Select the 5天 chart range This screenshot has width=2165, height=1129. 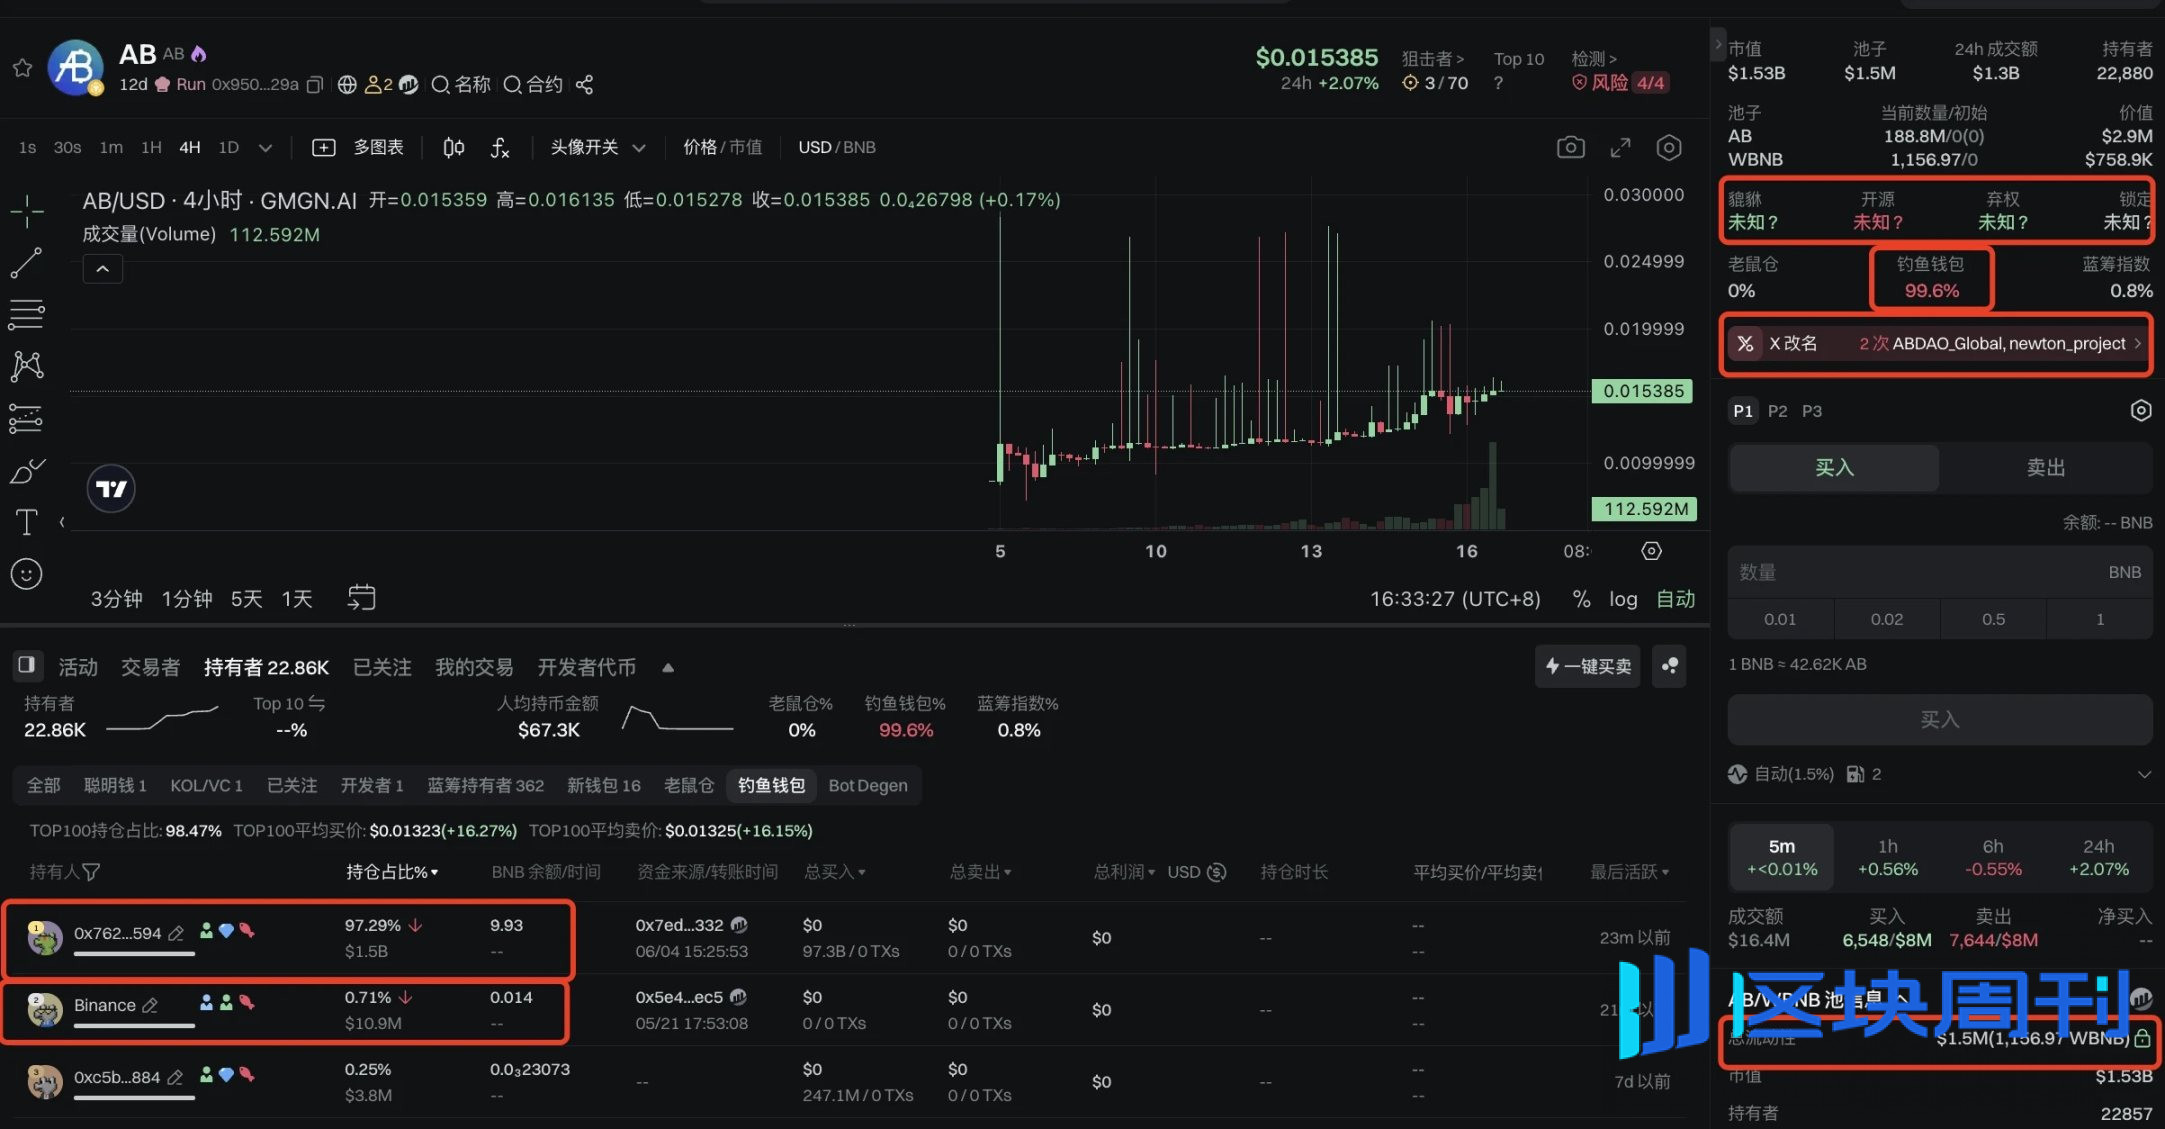[x=247, y=599]
